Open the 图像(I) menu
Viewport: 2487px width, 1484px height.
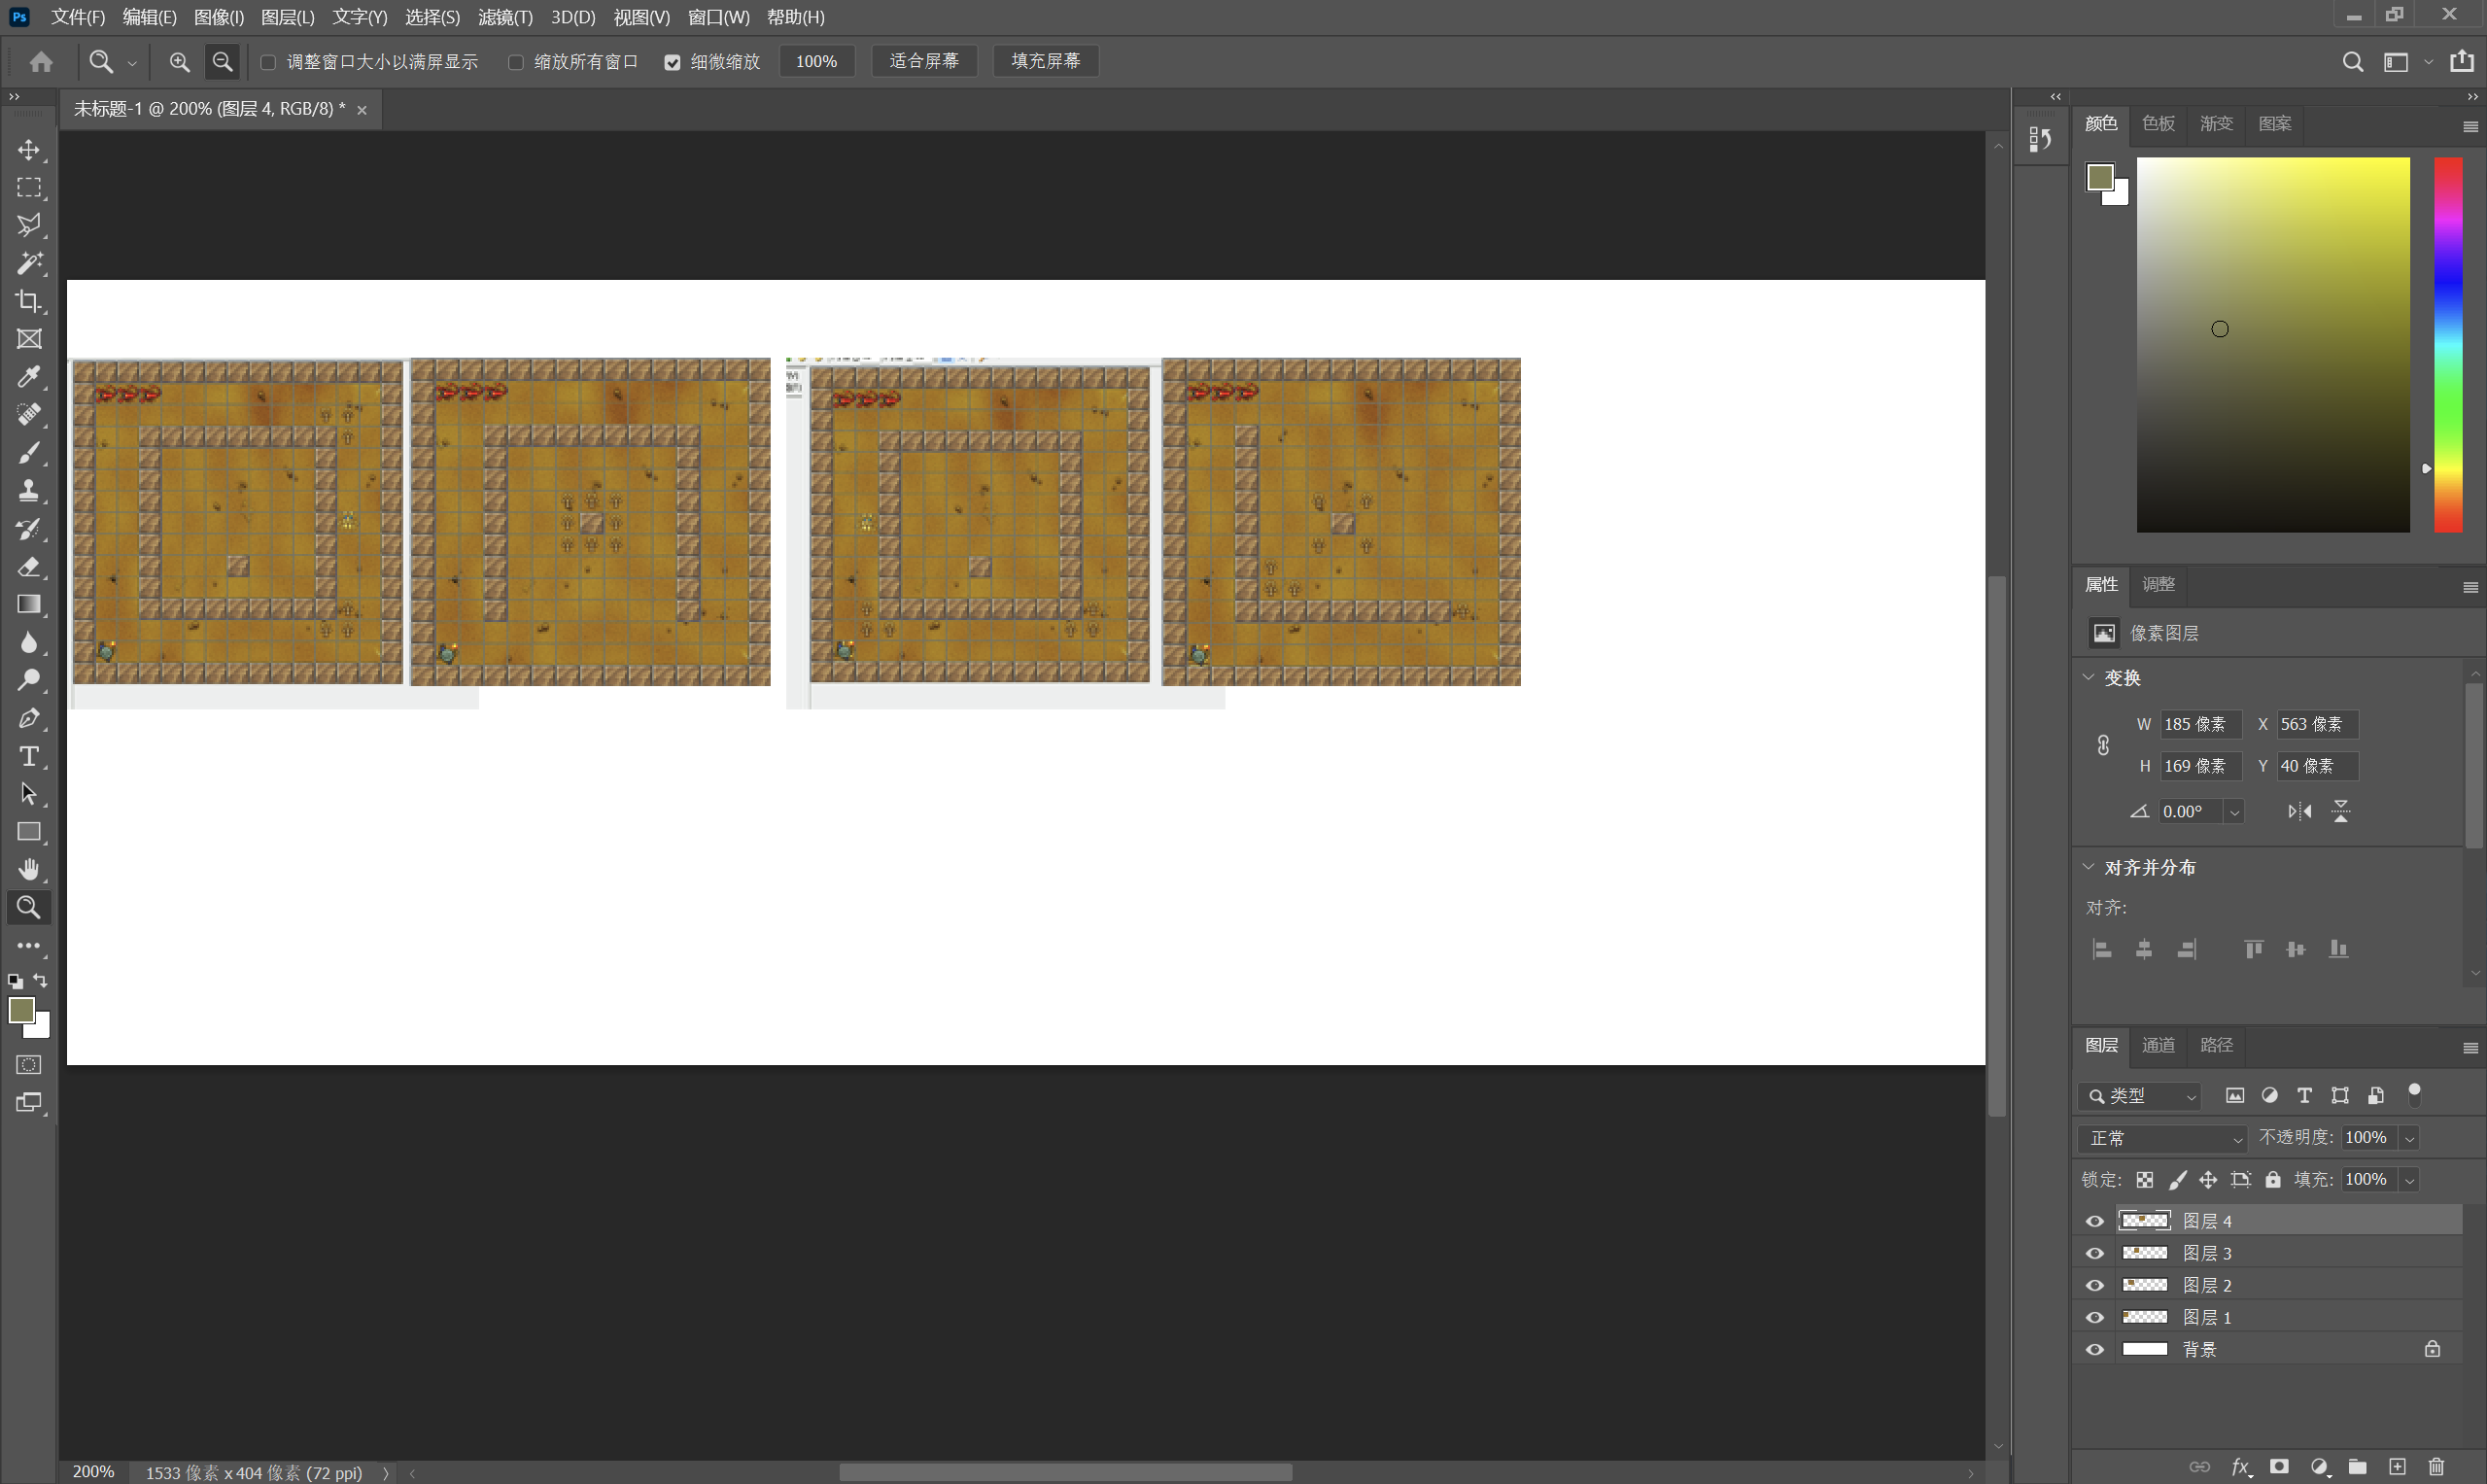pyautogui.click(x=219, y=17)
